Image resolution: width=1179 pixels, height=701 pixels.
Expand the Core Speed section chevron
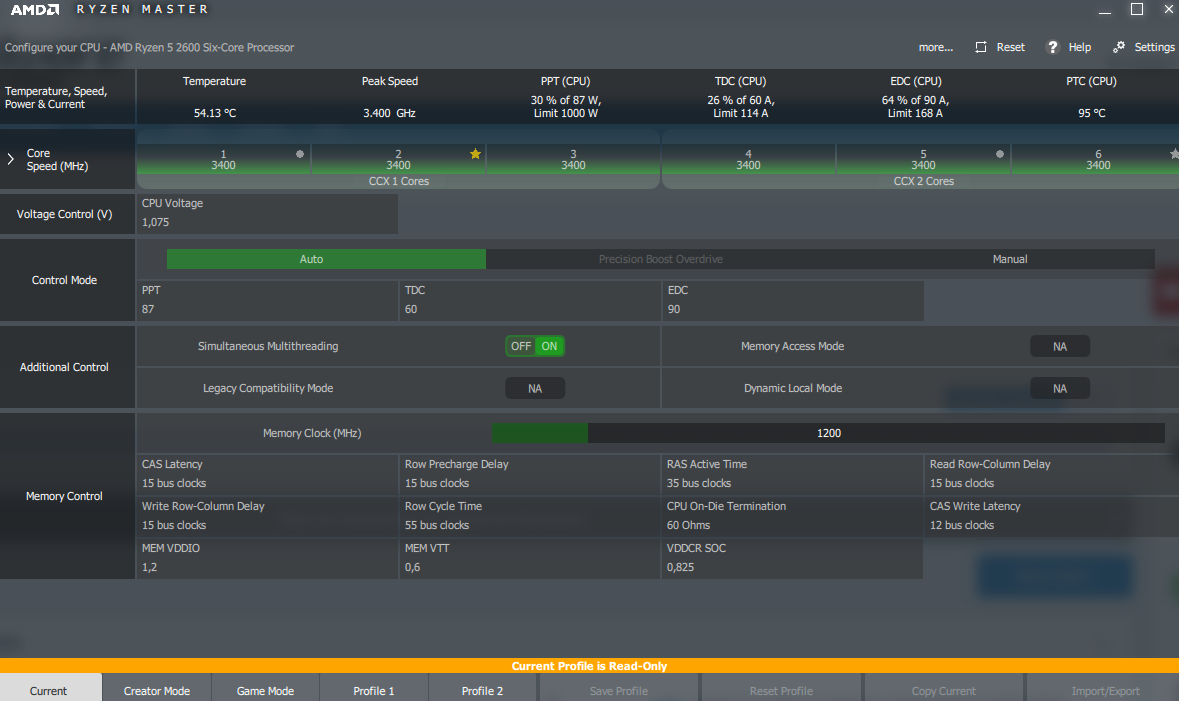click(x=11, y=159)
